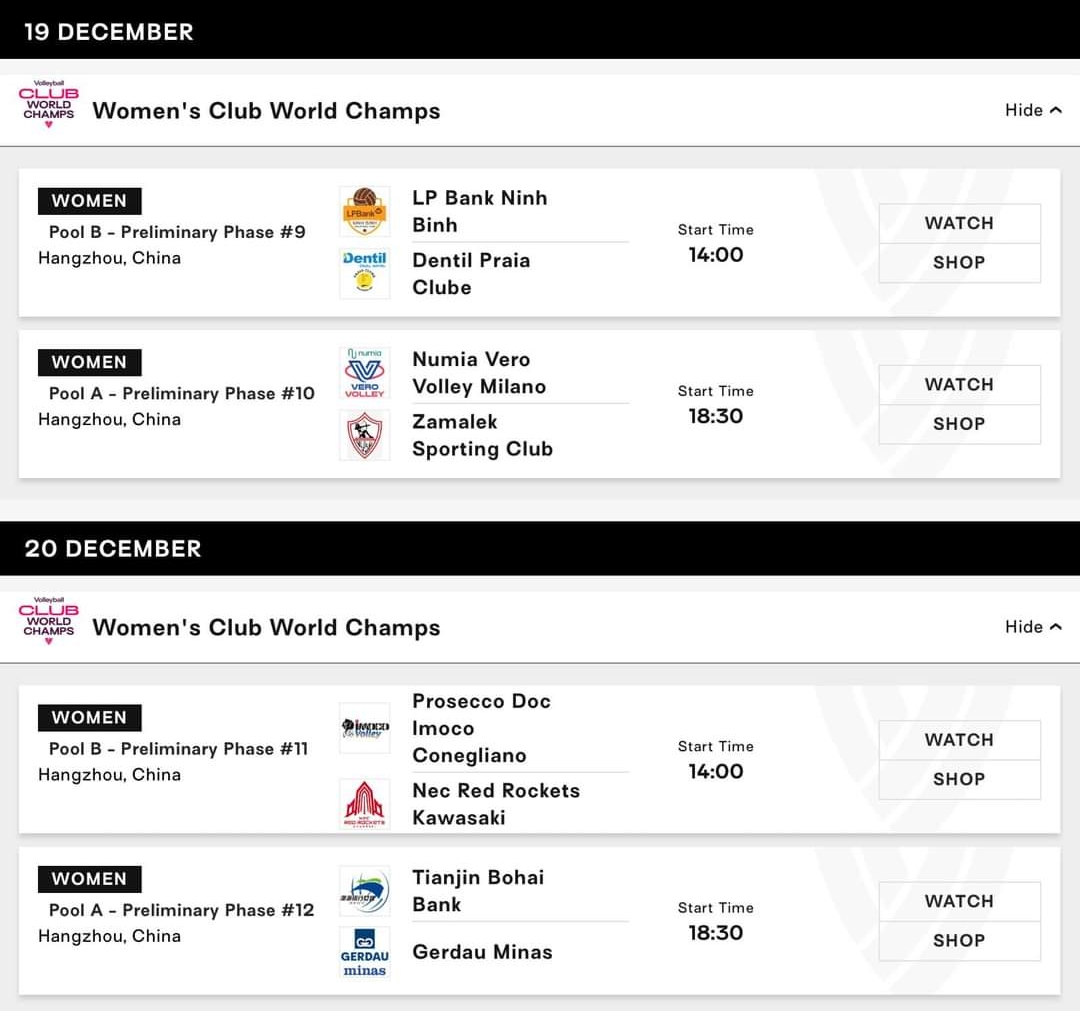
Task: Select the Gerdau Minas team logo
Action: coord(364,952)
